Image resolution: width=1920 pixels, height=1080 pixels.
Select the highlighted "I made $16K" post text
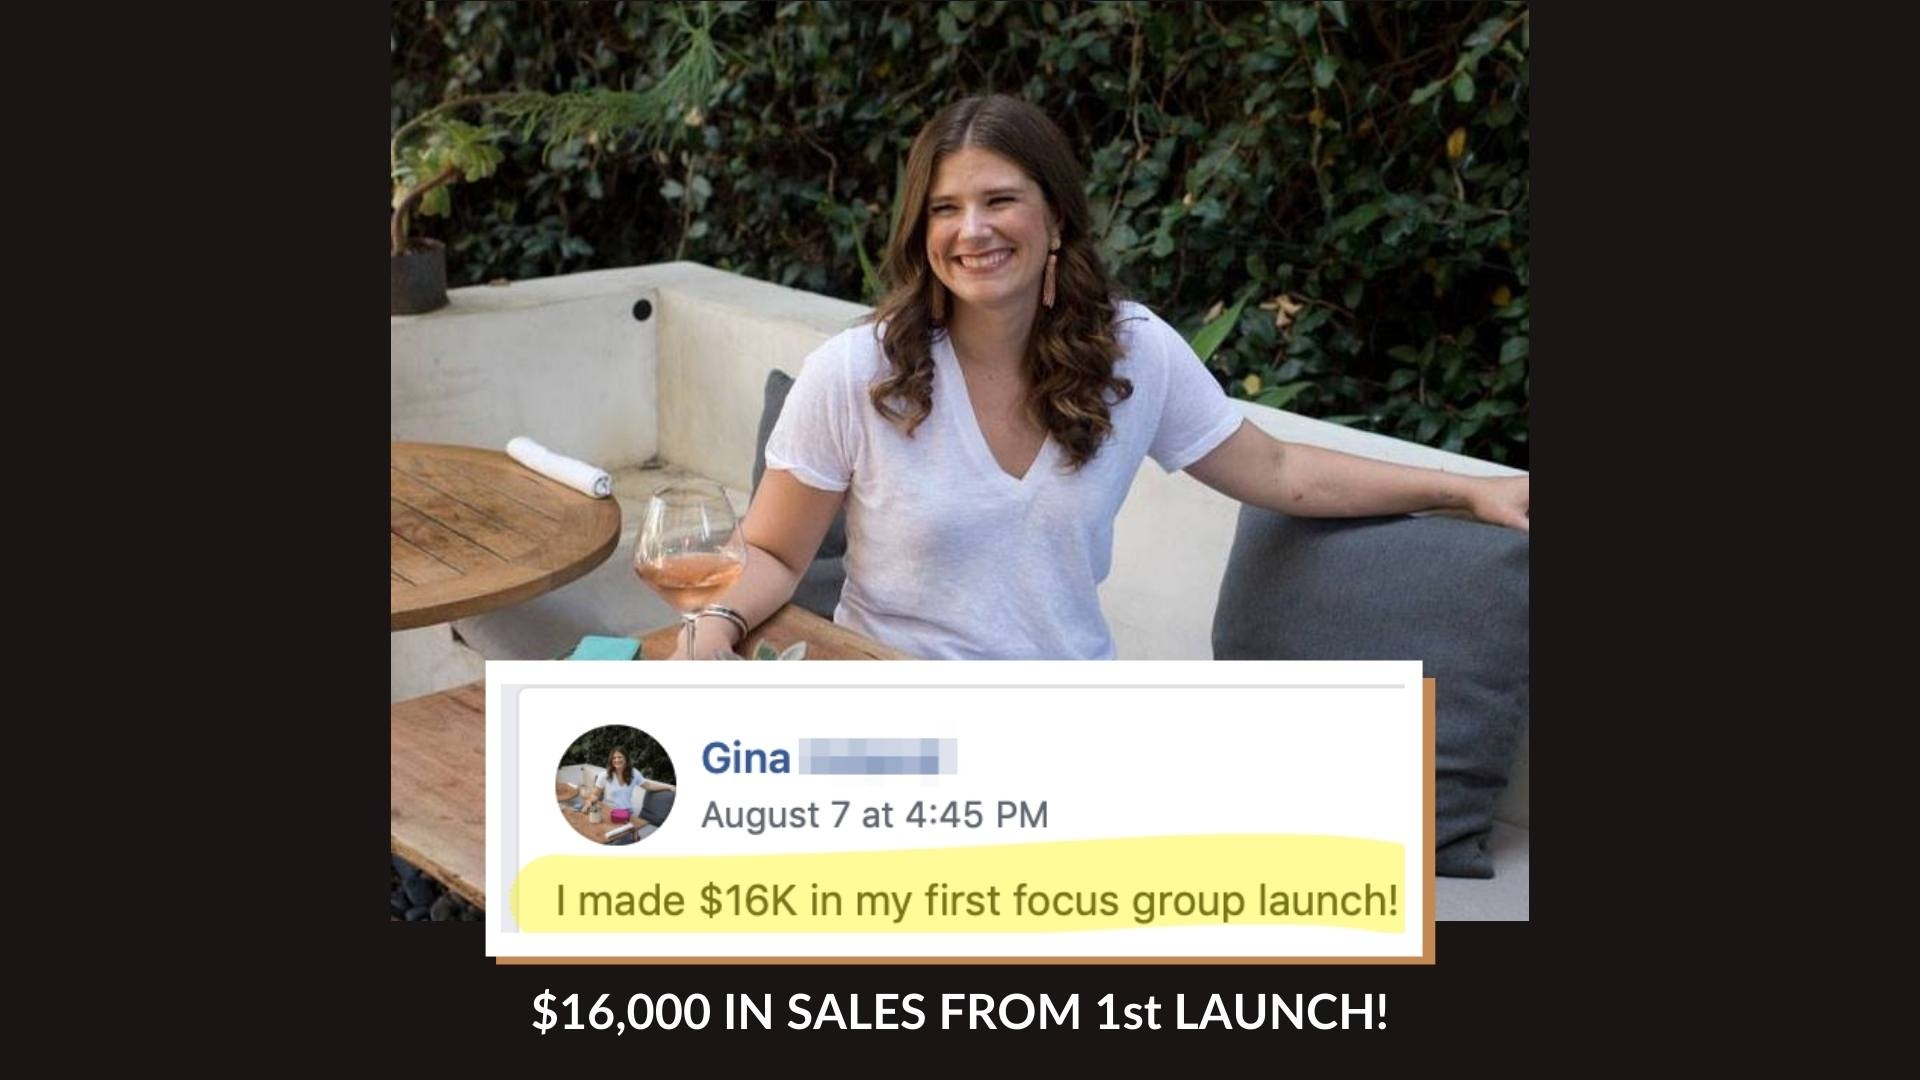(x=976, y=901)
